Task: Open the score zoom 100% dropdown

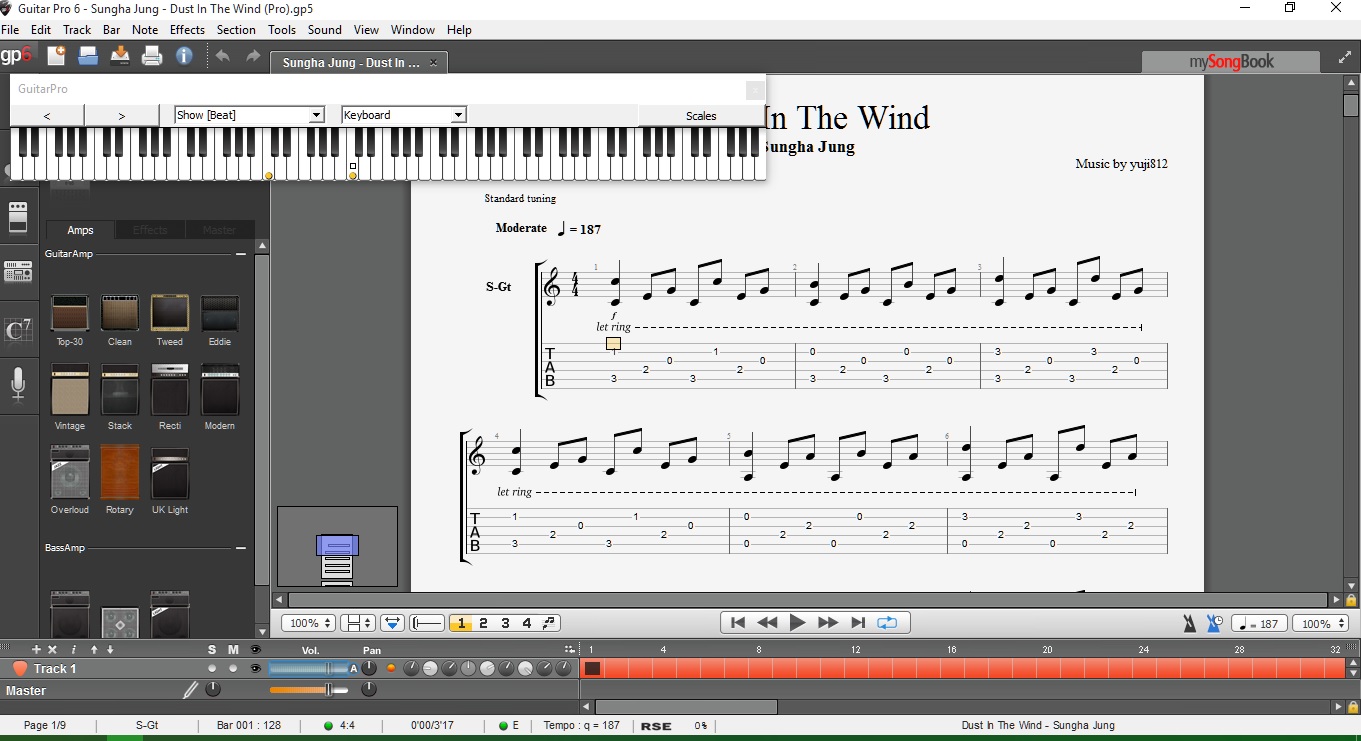Action: coord(308,623)
